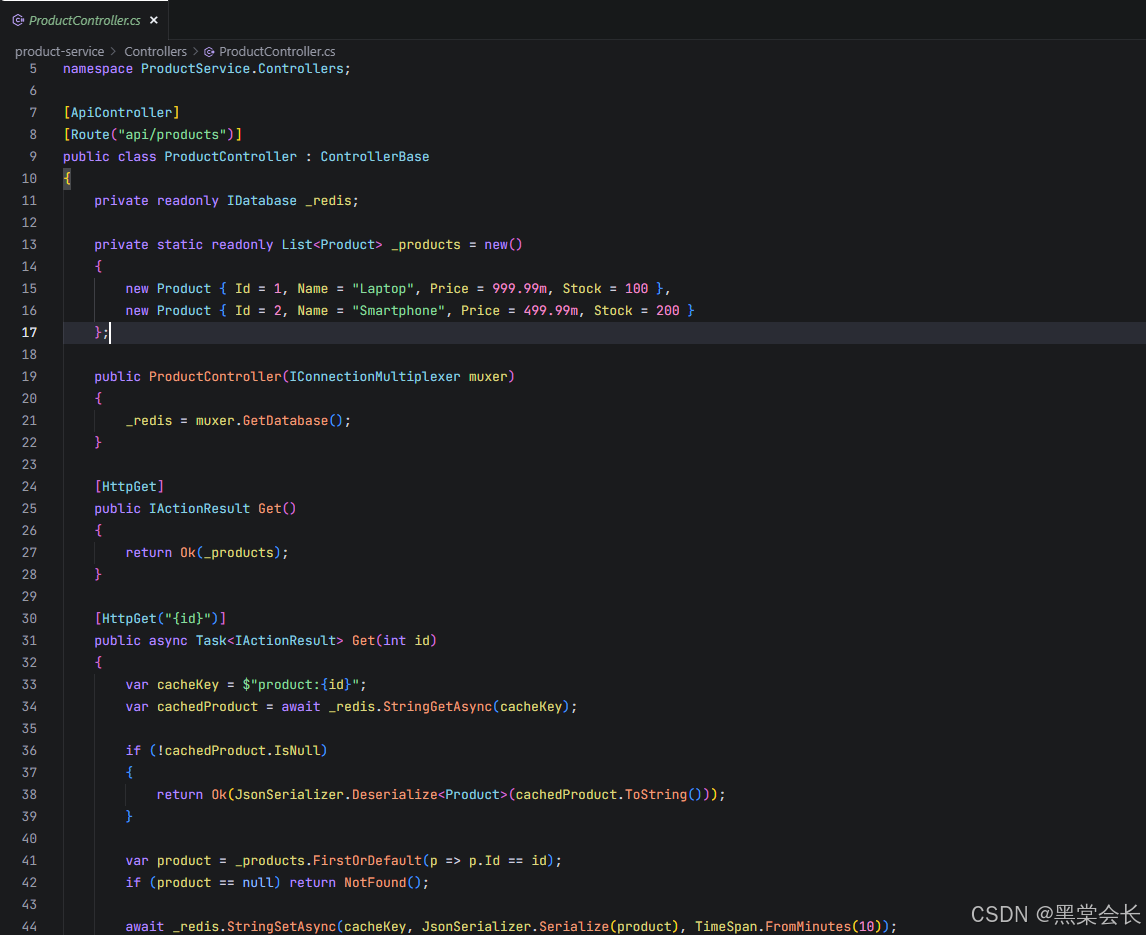Click line number 31 in gutter
1146x935 pixels.
29,640
